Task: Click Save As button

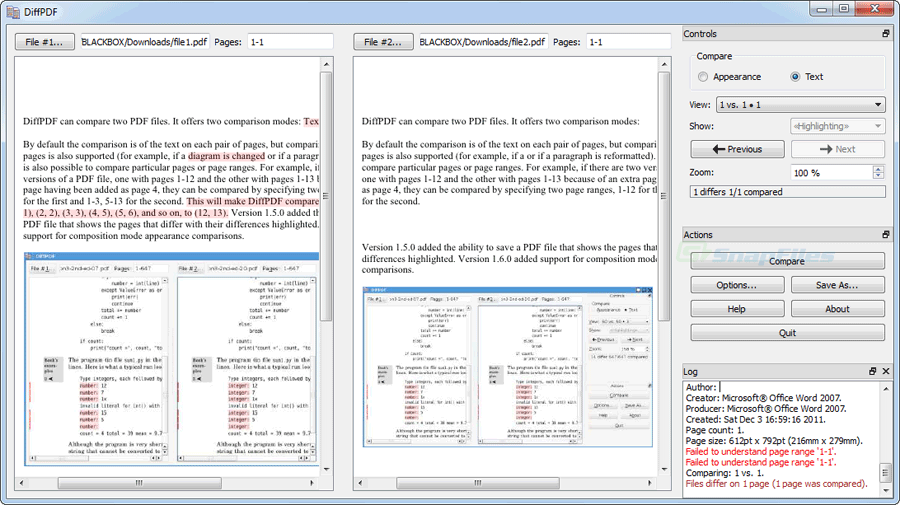Action: 837,285
